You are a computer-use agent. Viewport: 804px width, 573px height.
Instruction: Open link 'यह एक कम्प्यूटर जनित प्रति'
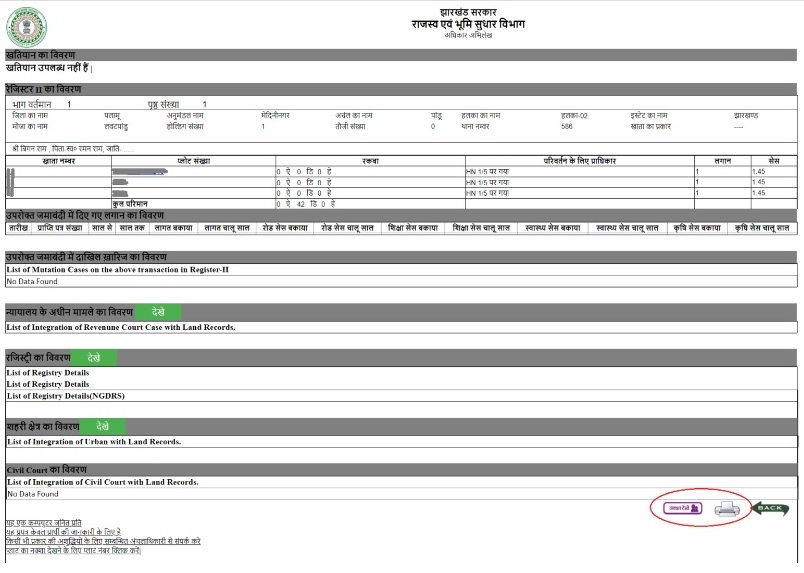[x=44, y=523]
